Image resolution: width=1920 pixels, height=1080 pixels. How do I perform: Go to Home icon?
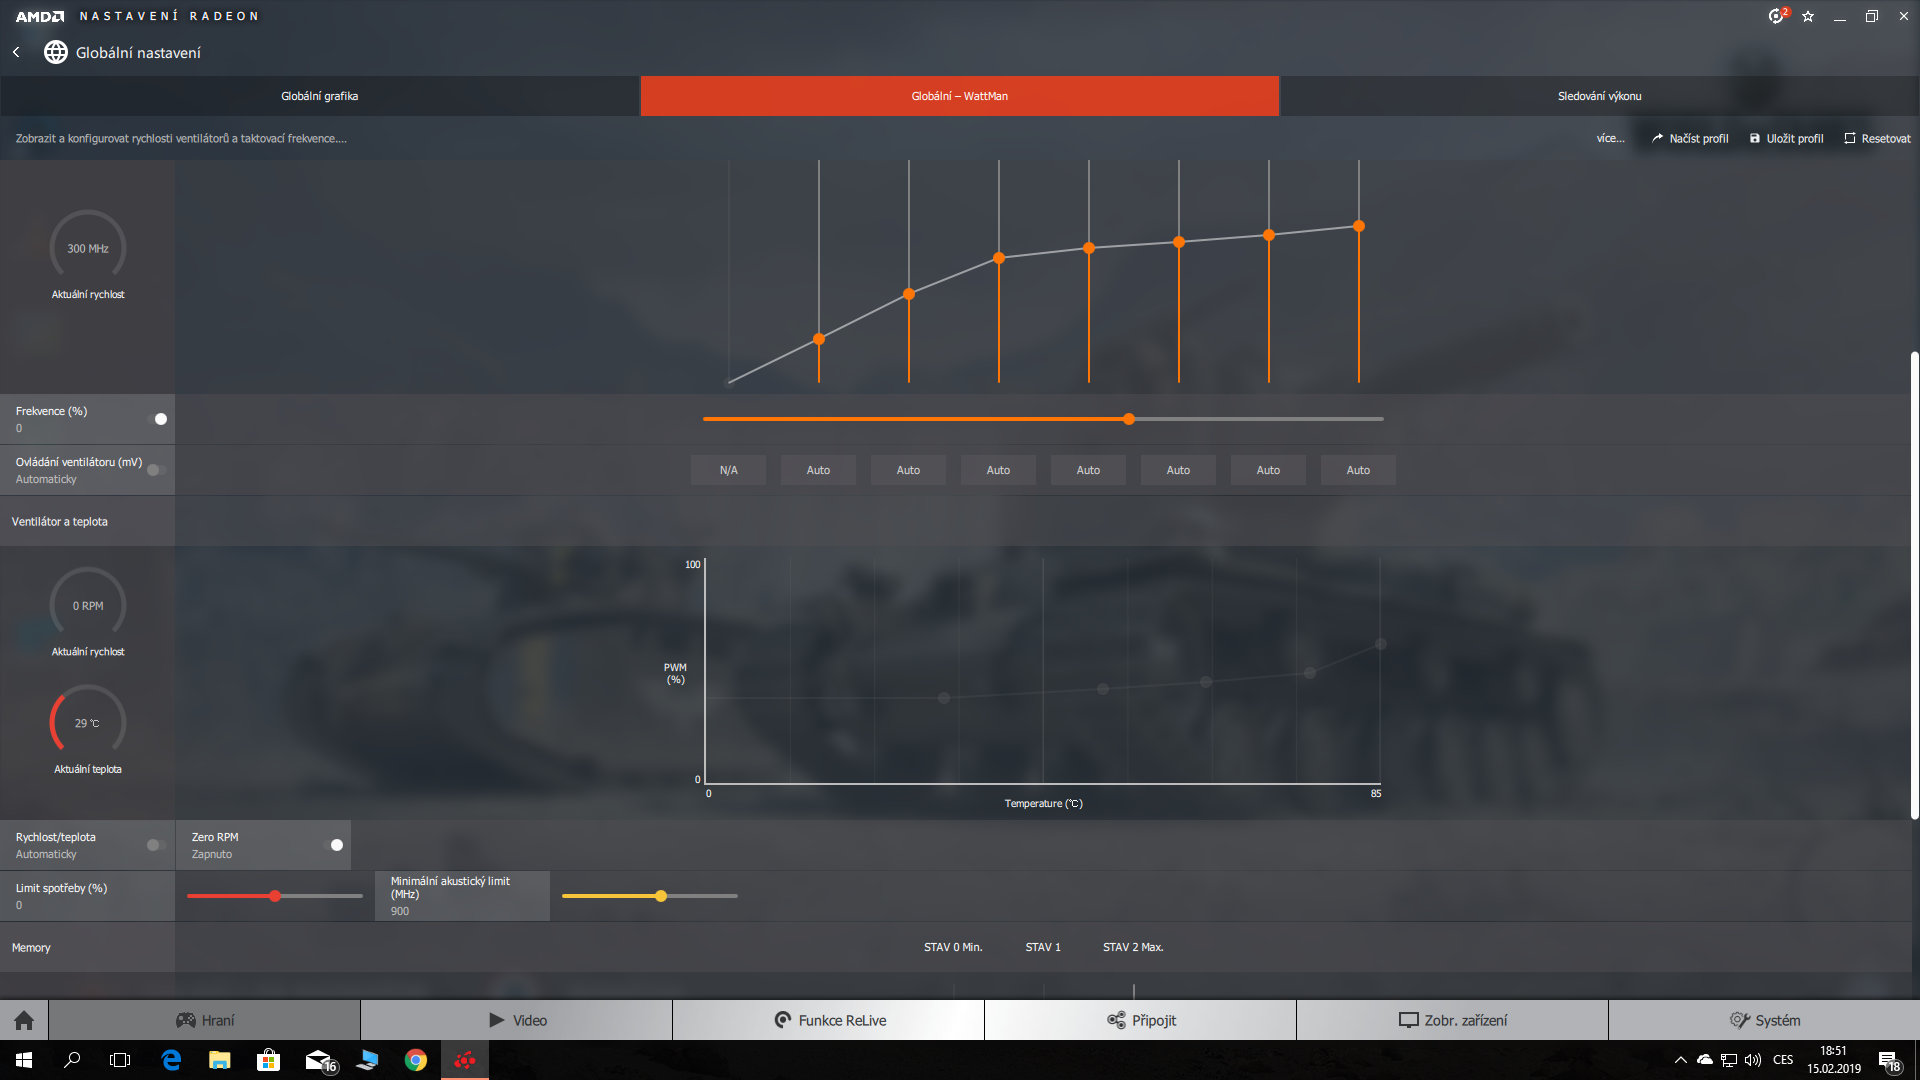point(24,1020)
